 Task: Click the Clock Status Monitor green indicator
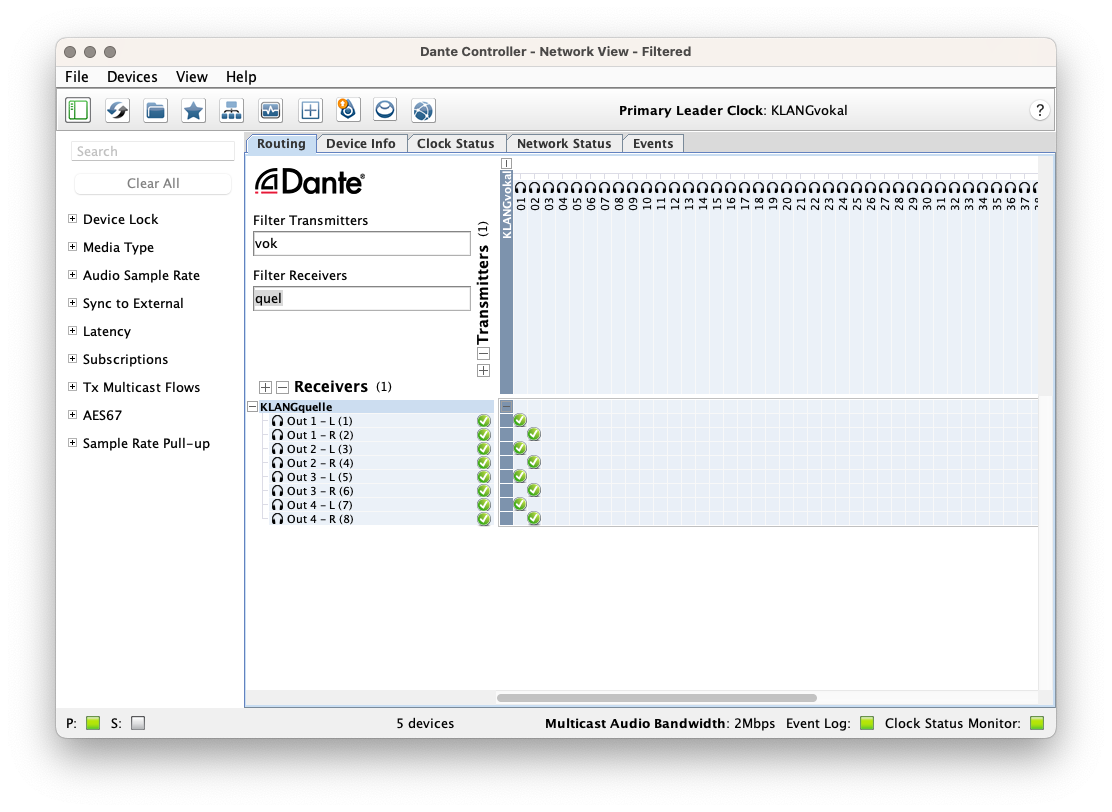(1037, 723)
